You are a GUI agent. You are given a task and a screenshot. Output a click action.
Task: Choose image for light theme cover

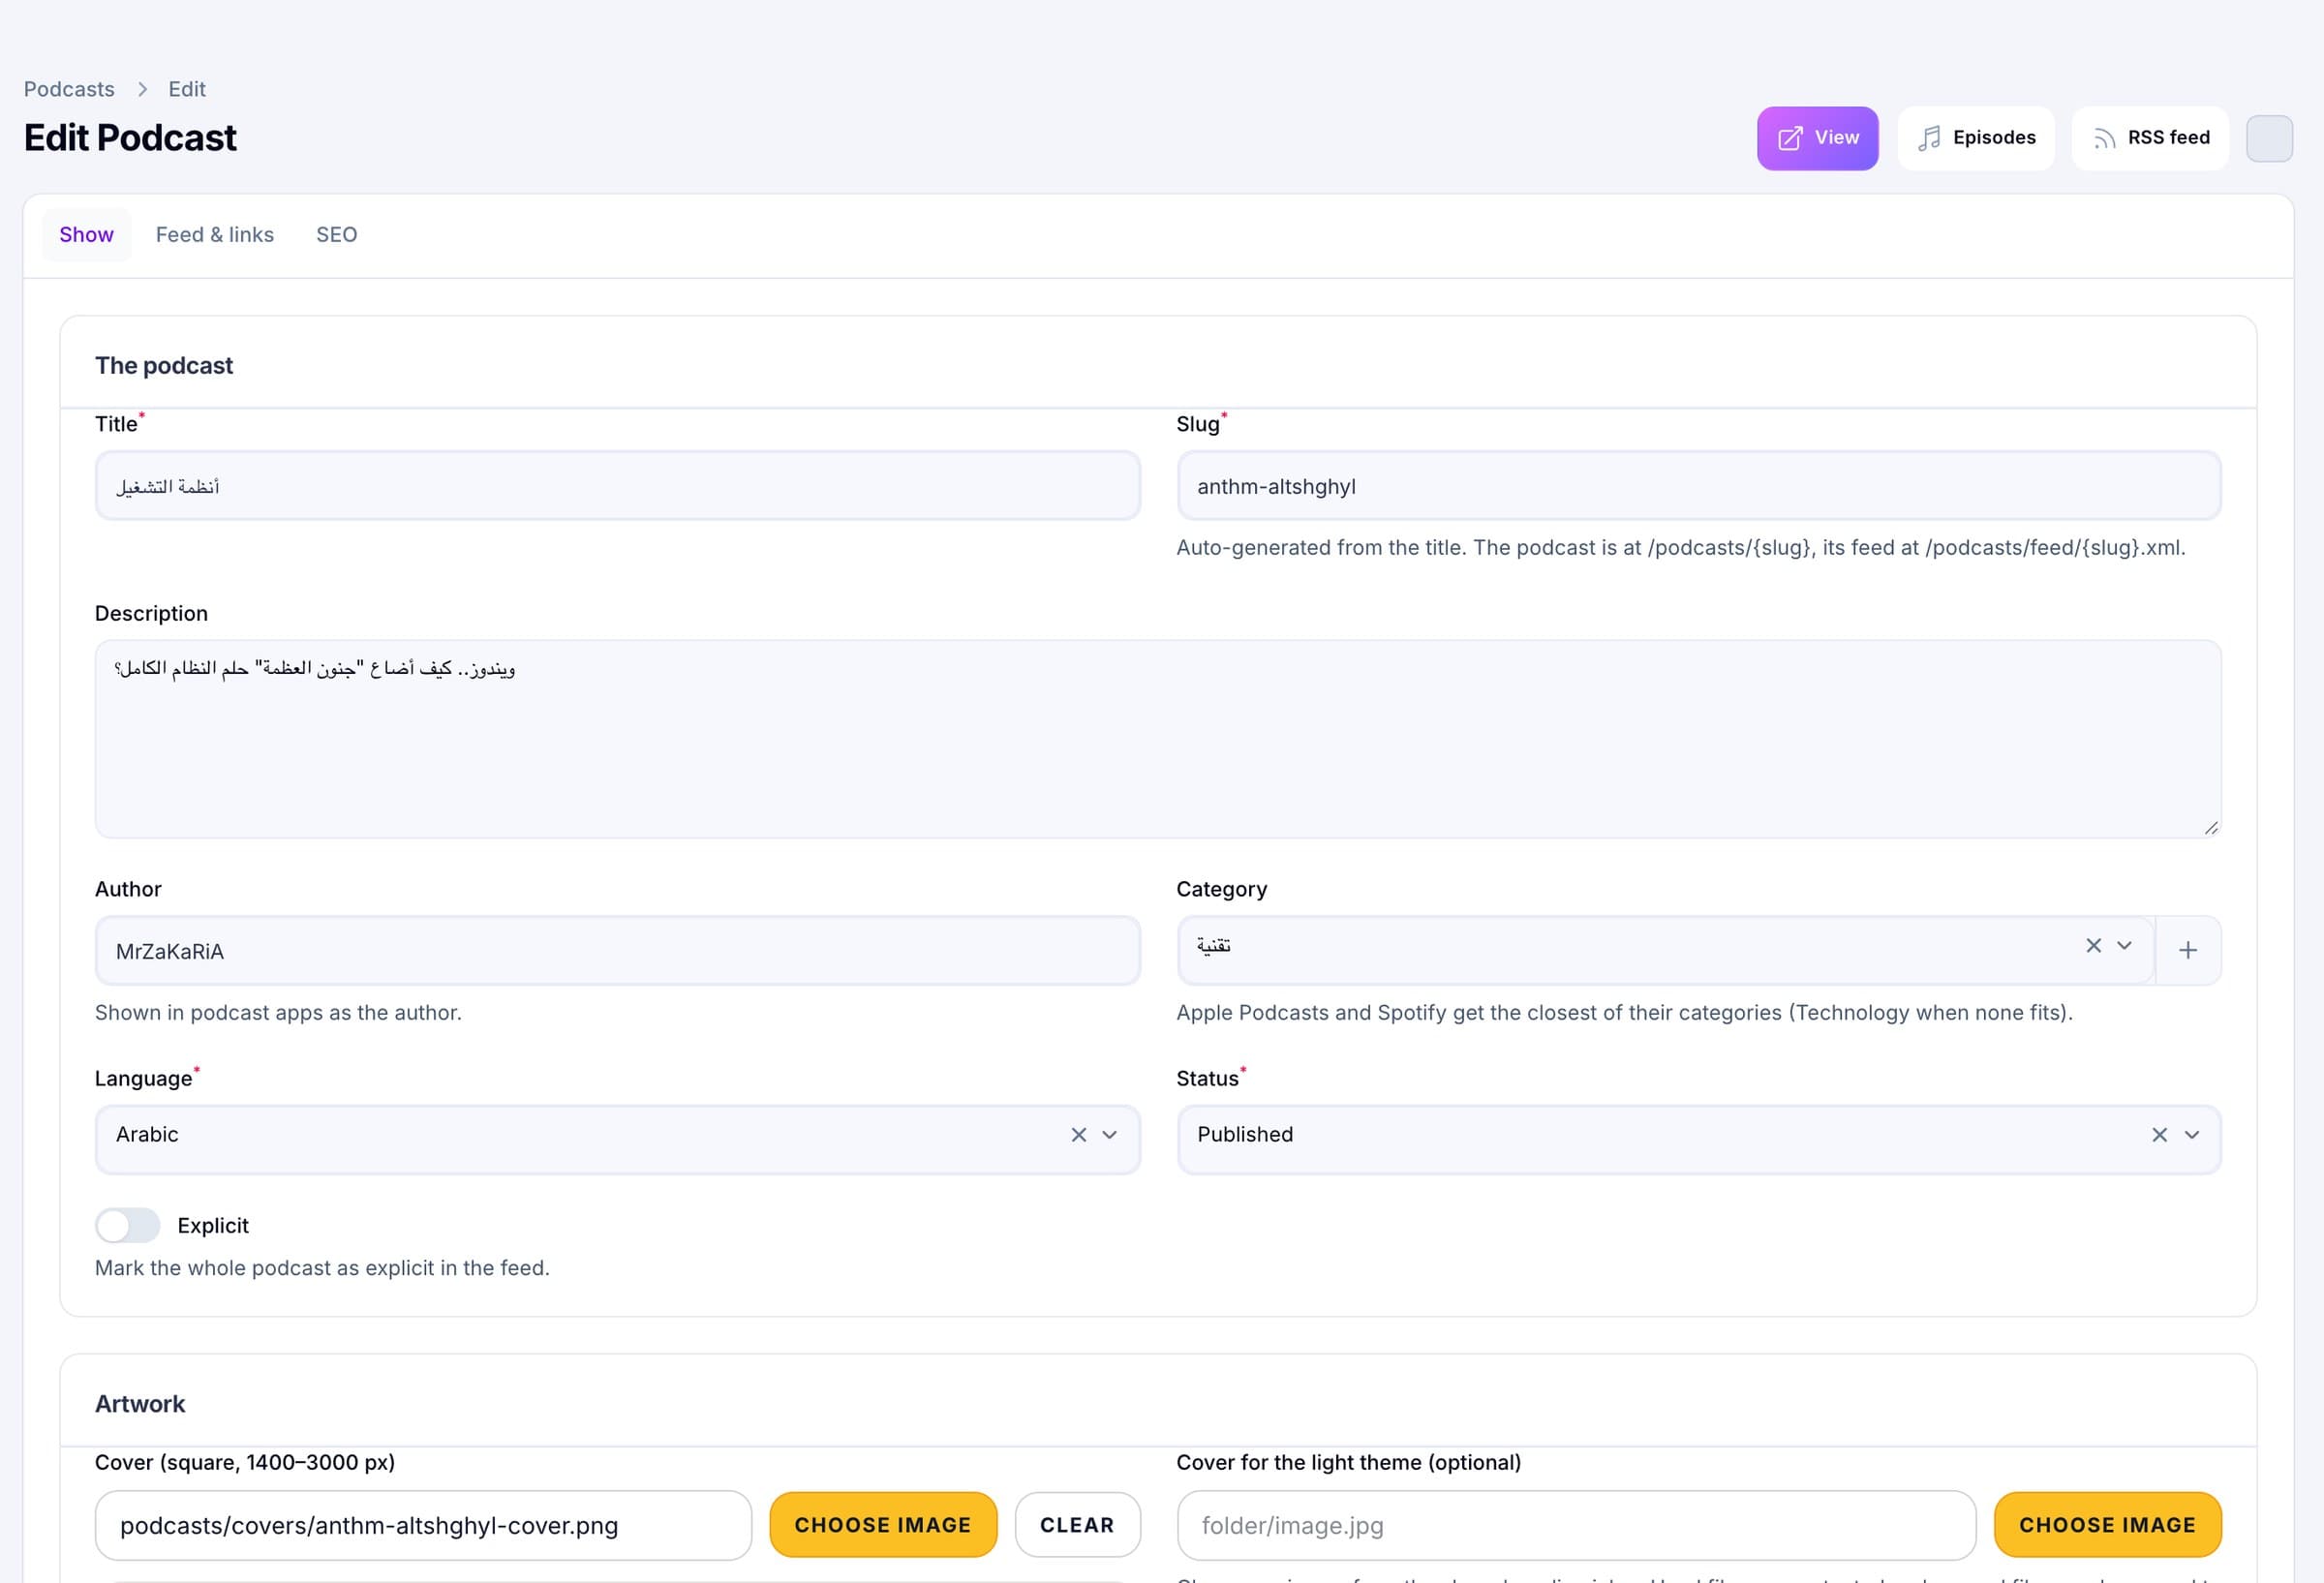2107,1524
